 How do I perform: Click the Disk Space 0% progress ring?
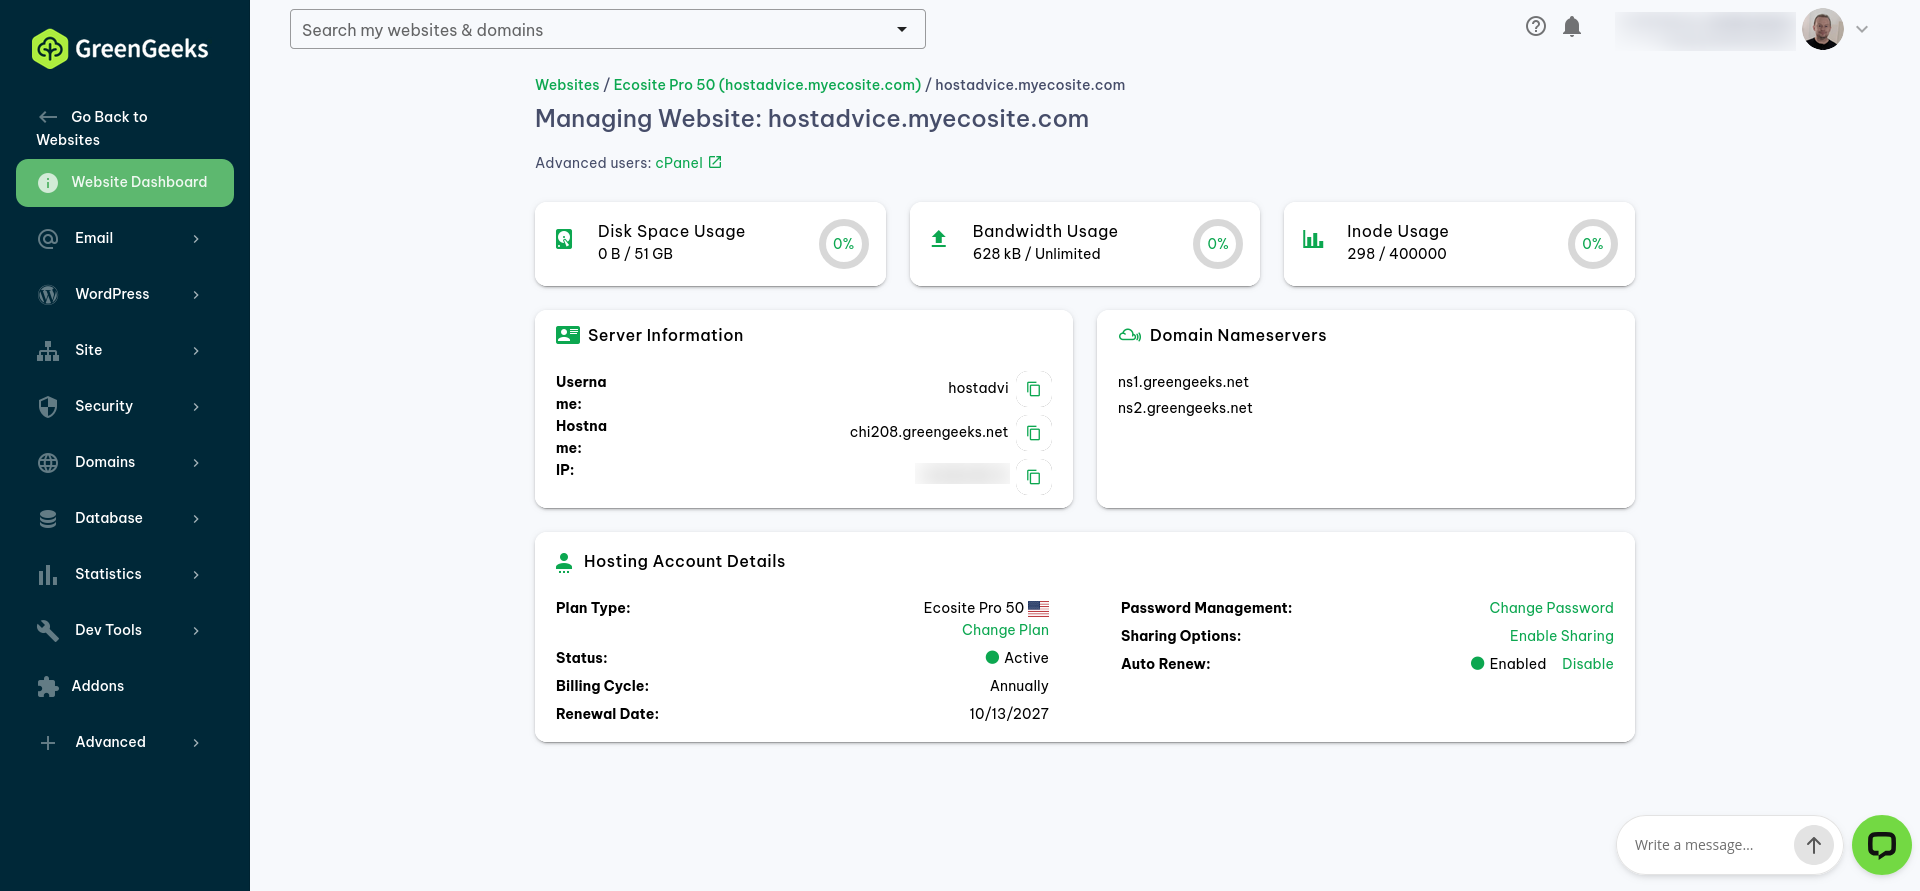(844, 244)
